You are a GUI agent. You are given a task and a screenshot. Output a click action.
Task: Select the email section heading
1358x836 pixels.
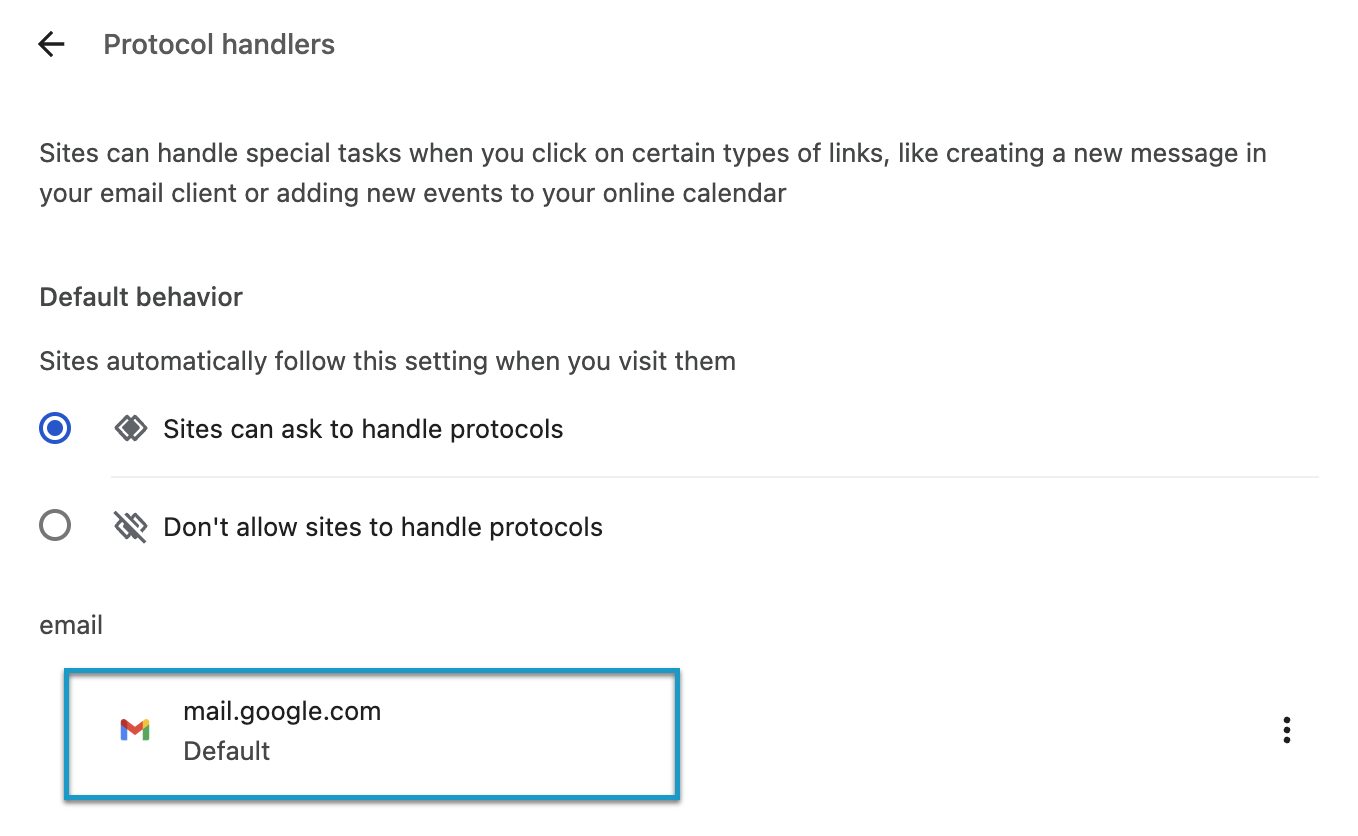click(x=70, y=624)
